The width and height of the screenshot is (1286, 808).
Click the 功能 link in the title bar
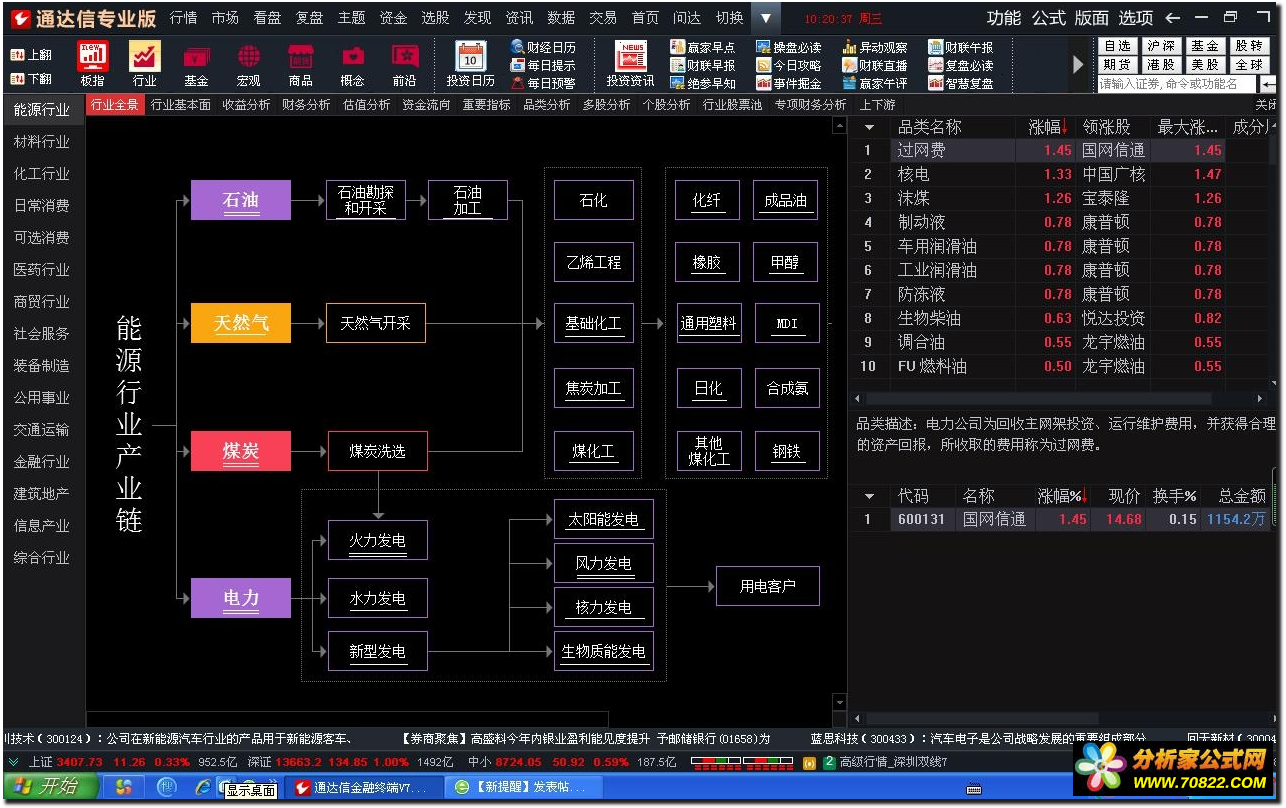pos(1004,18)
